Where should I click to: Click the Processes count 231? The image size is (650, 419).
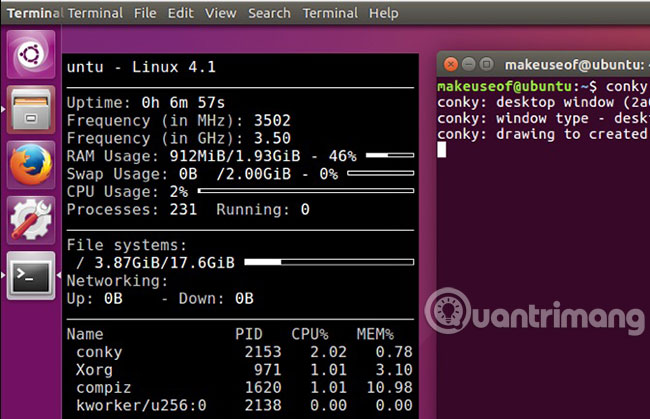pos(183,209)
